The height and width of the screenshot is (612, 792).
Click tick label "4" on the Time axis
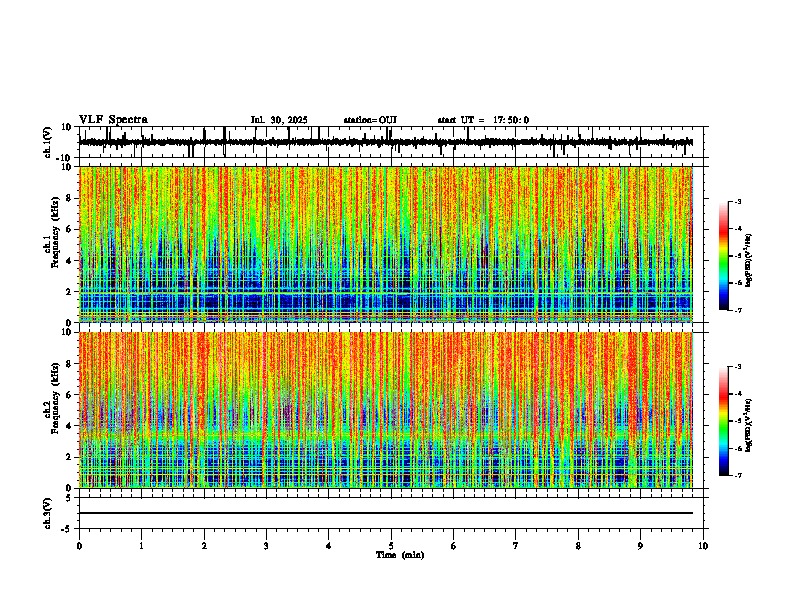[329, 546]
